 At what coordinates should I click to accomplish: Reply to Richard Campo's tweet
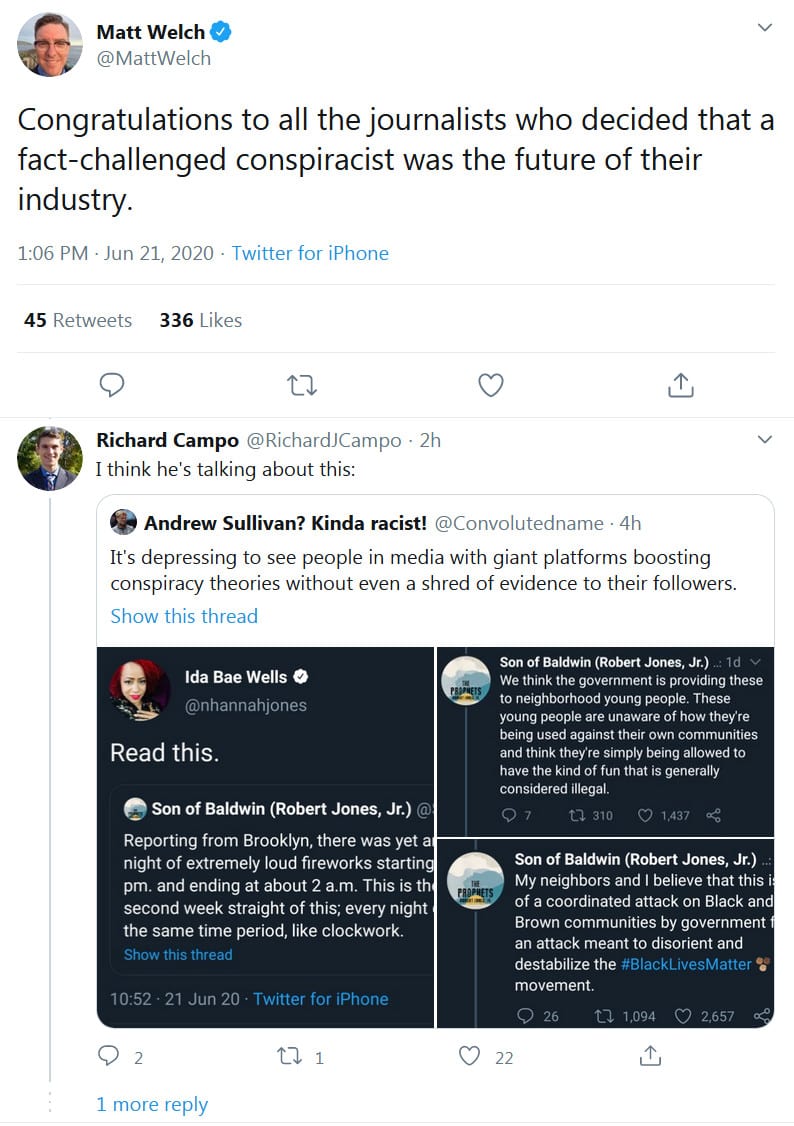tap(109, 1056)
